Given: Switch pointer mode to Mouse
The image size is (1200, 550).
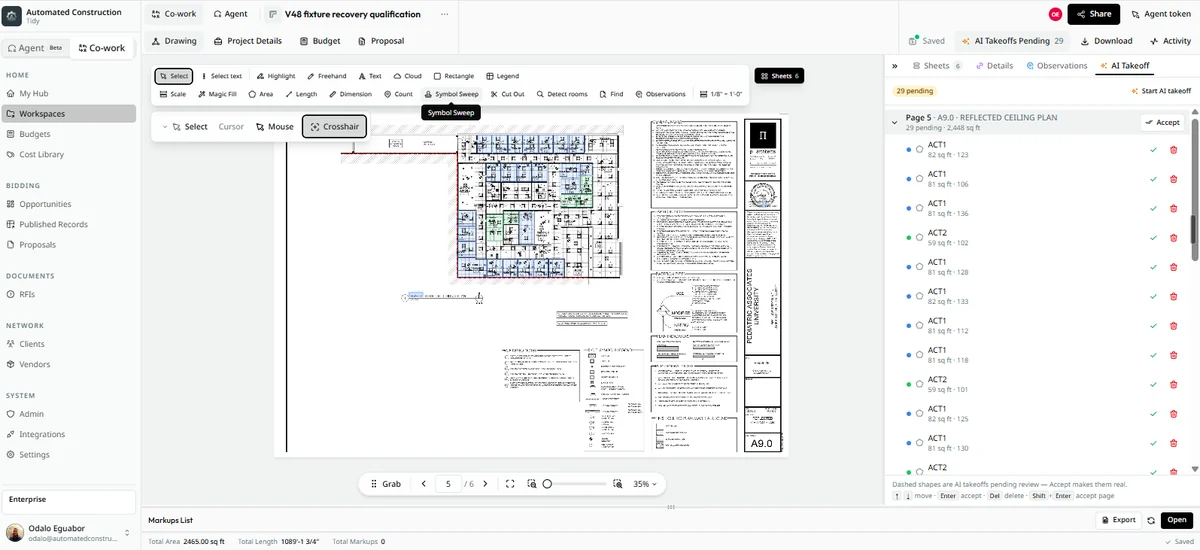Looking at the screenshot, I should [275, 127].
